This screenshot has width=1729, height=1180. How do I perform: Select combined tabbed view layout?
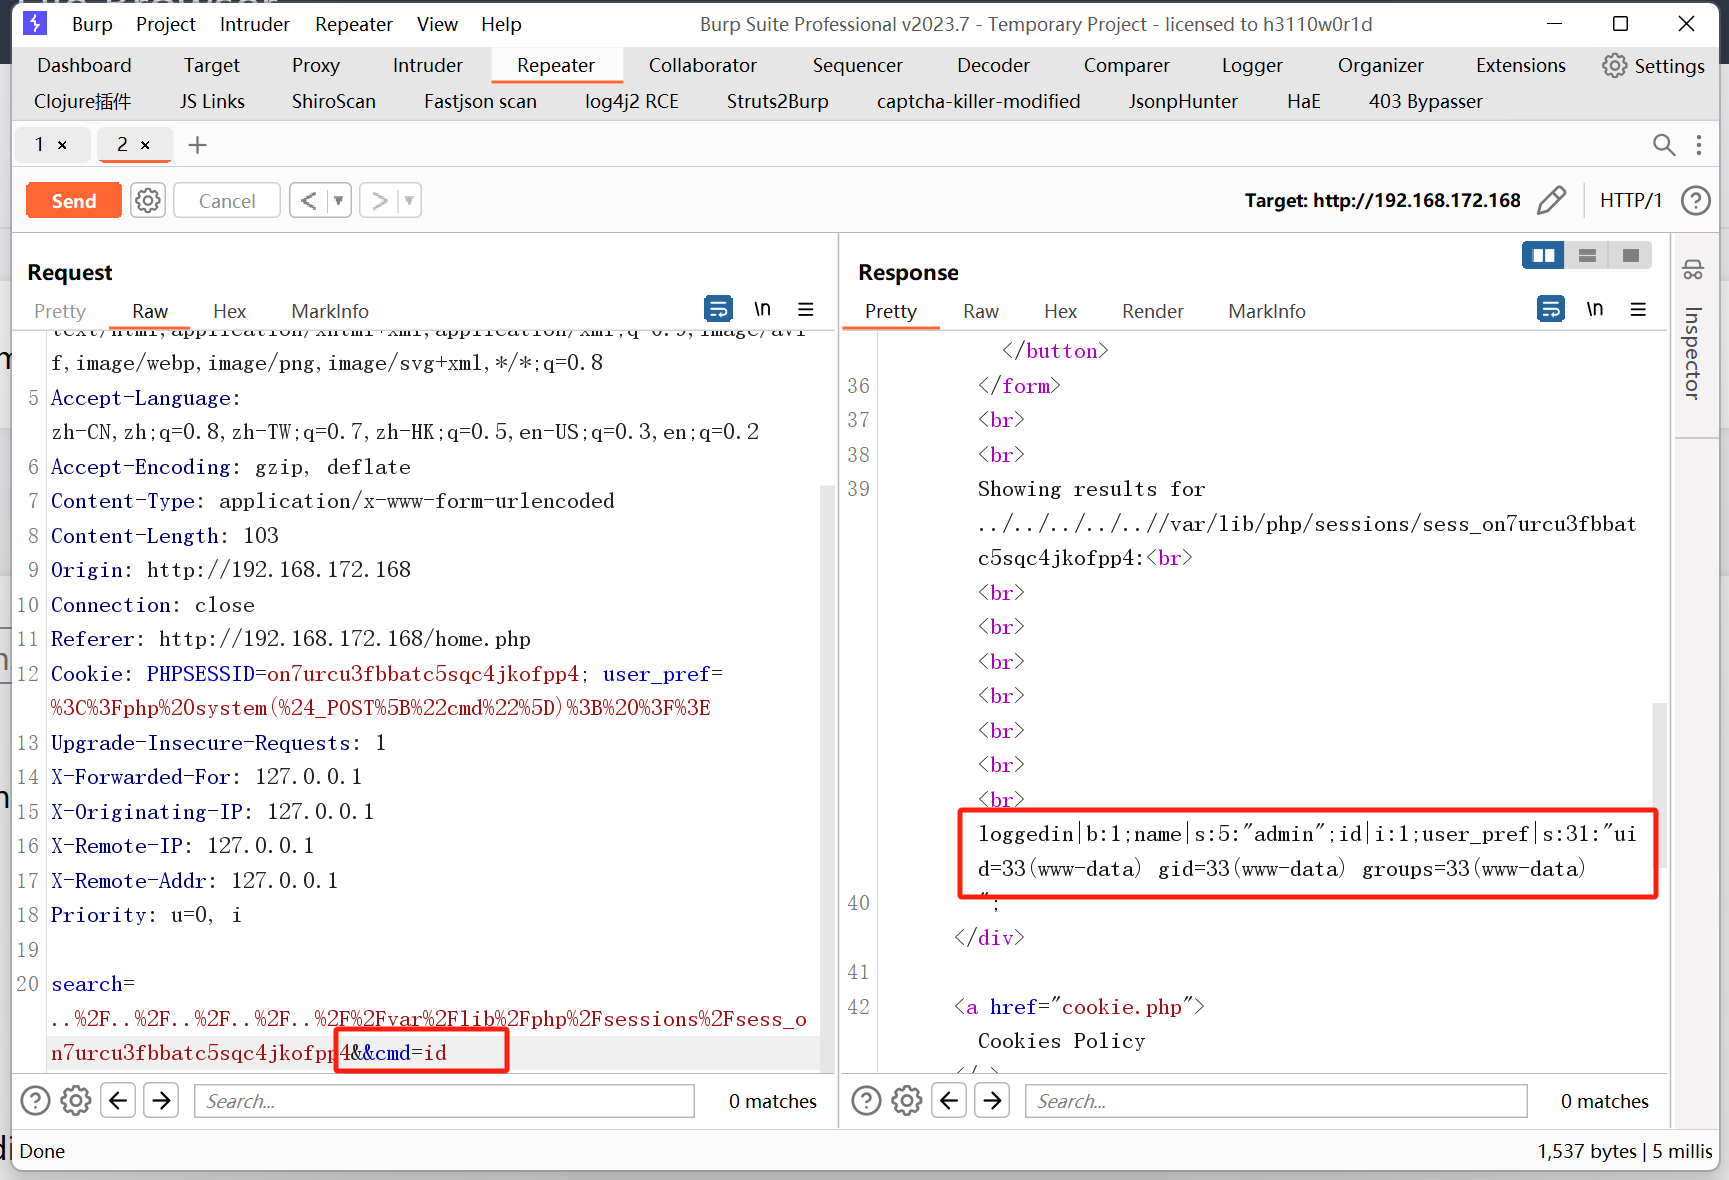point(1630,256)
